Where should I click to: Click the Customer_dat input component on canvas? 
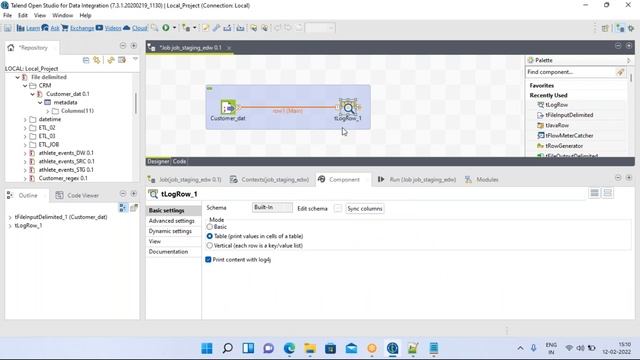(x=227, y=107)
